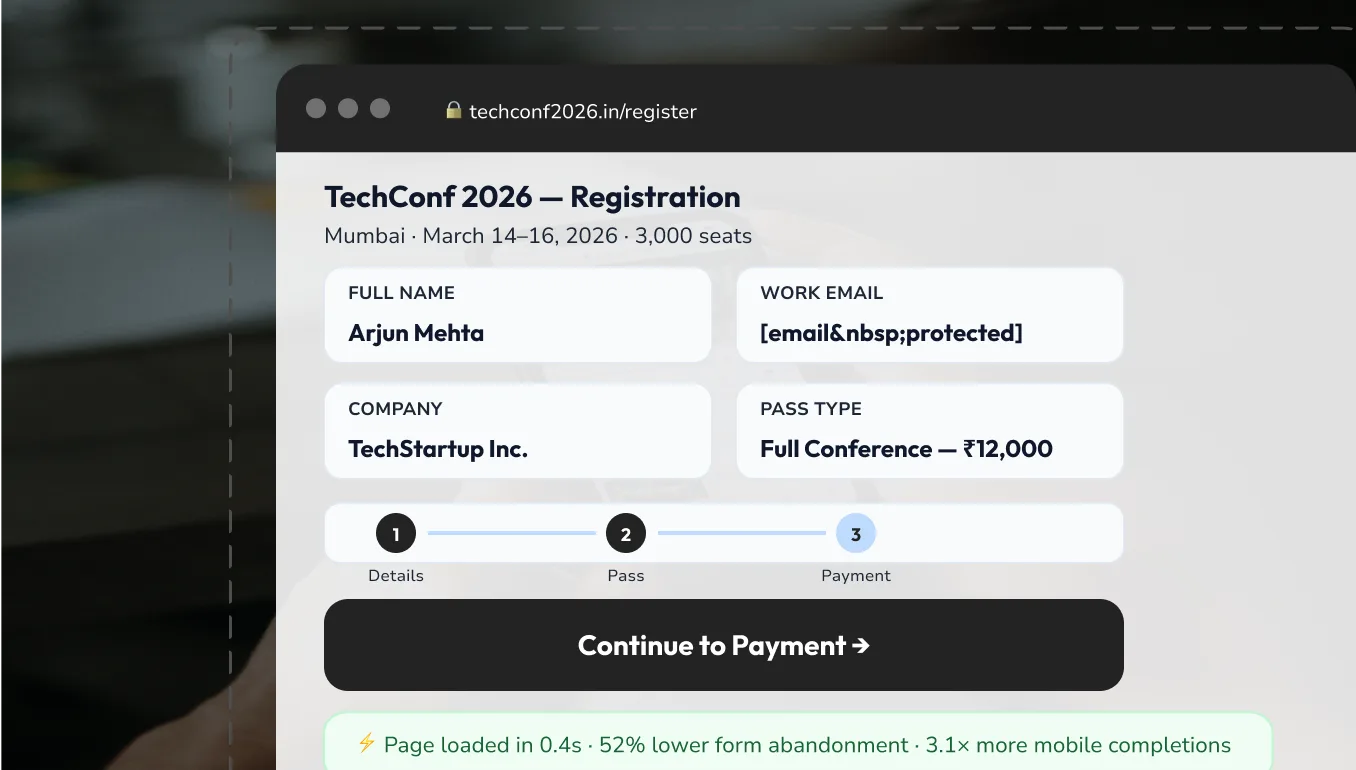Screen dimensions: 1356x770
Task: Click the arrow icon on Continue to Payment
Action: point(861,645)
